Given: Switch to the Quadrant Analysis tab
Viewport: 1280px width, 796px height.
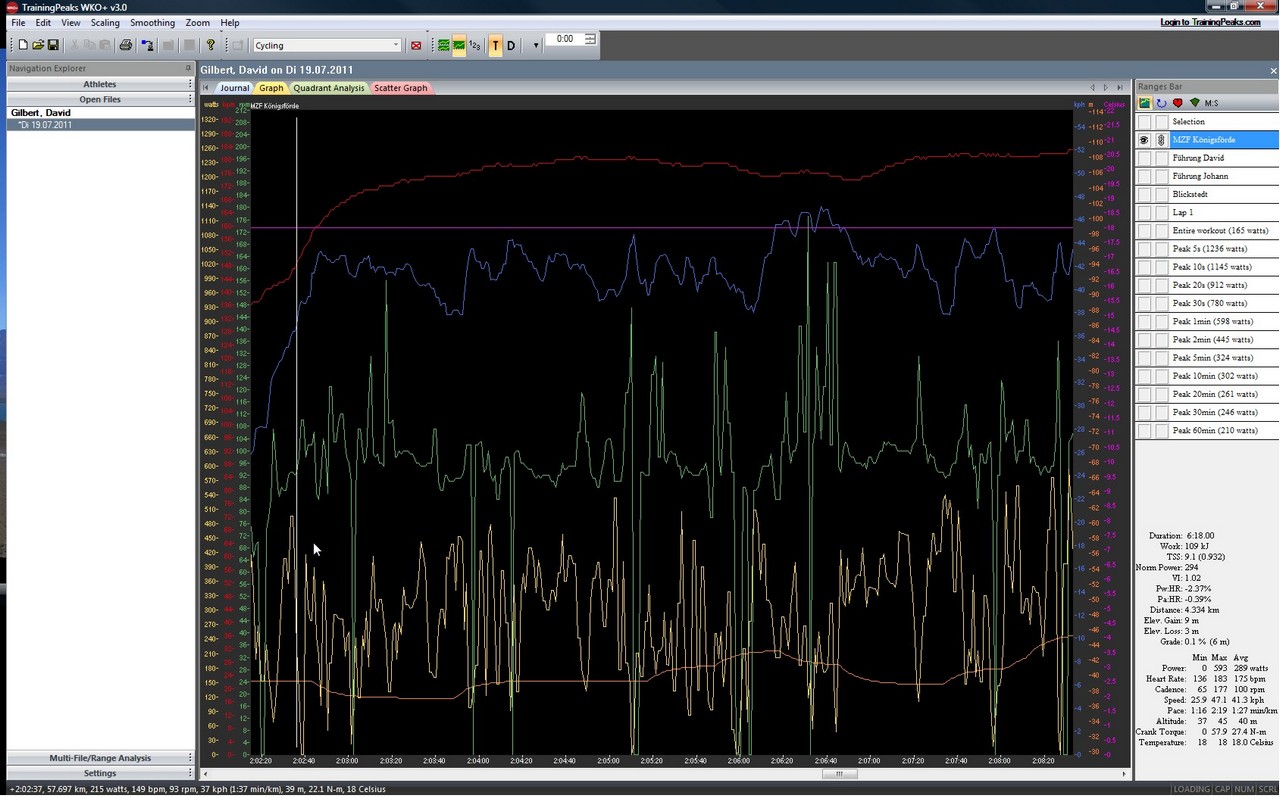Looking at the screenshot, I should [329, 88].
